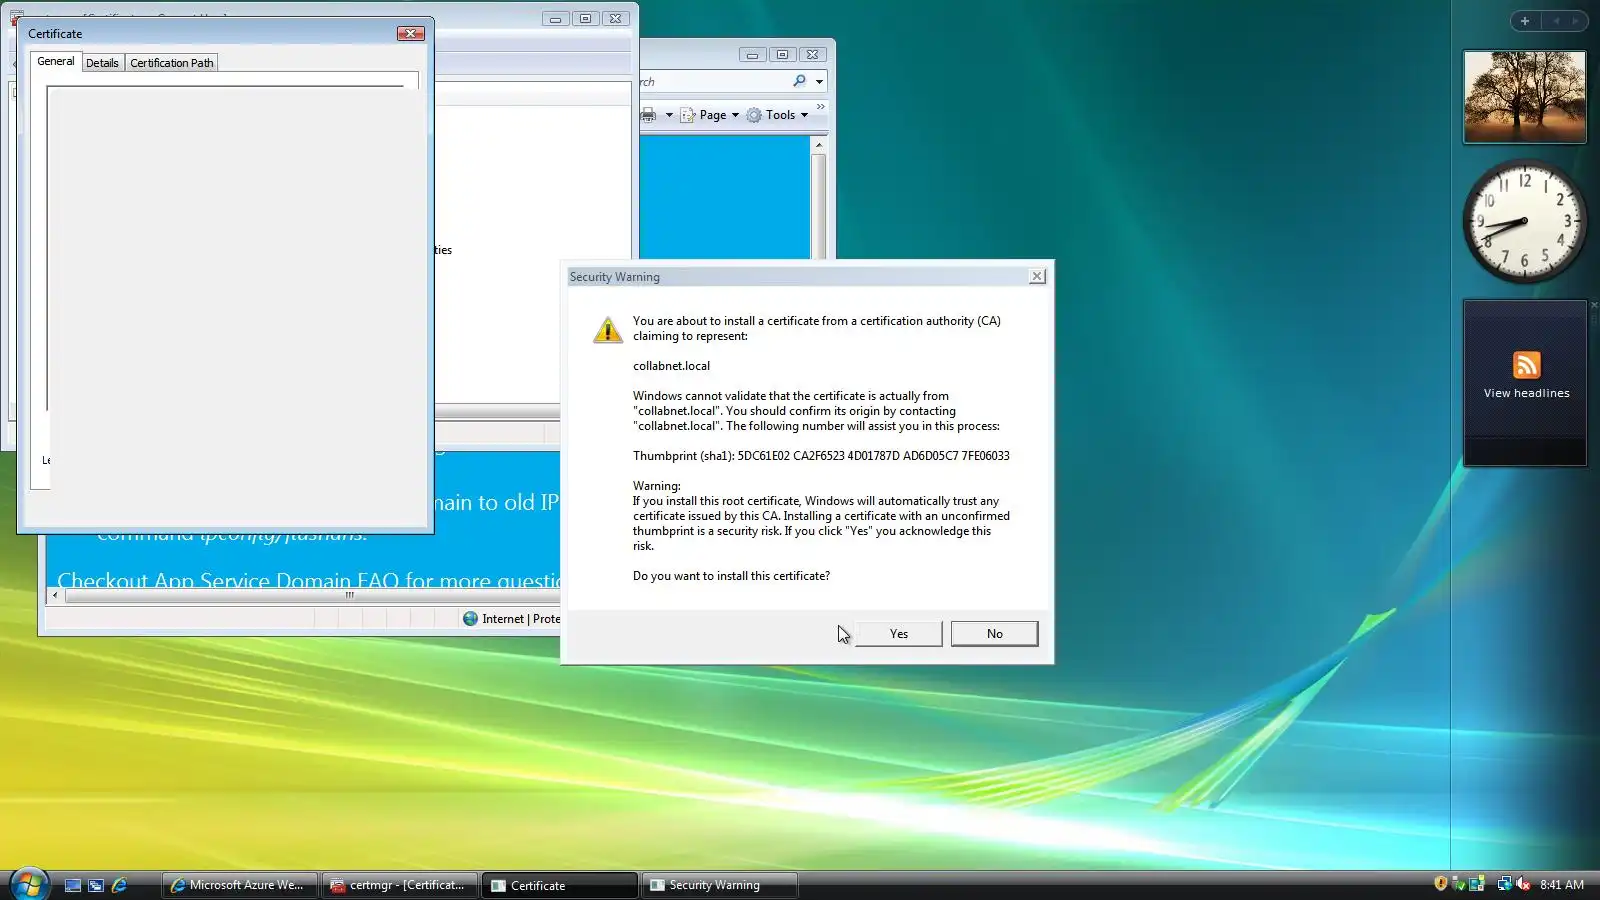Click the system clock showing 8:41 AM
The height and width of the screenshot is (900, 1600).
(1562, 885)
